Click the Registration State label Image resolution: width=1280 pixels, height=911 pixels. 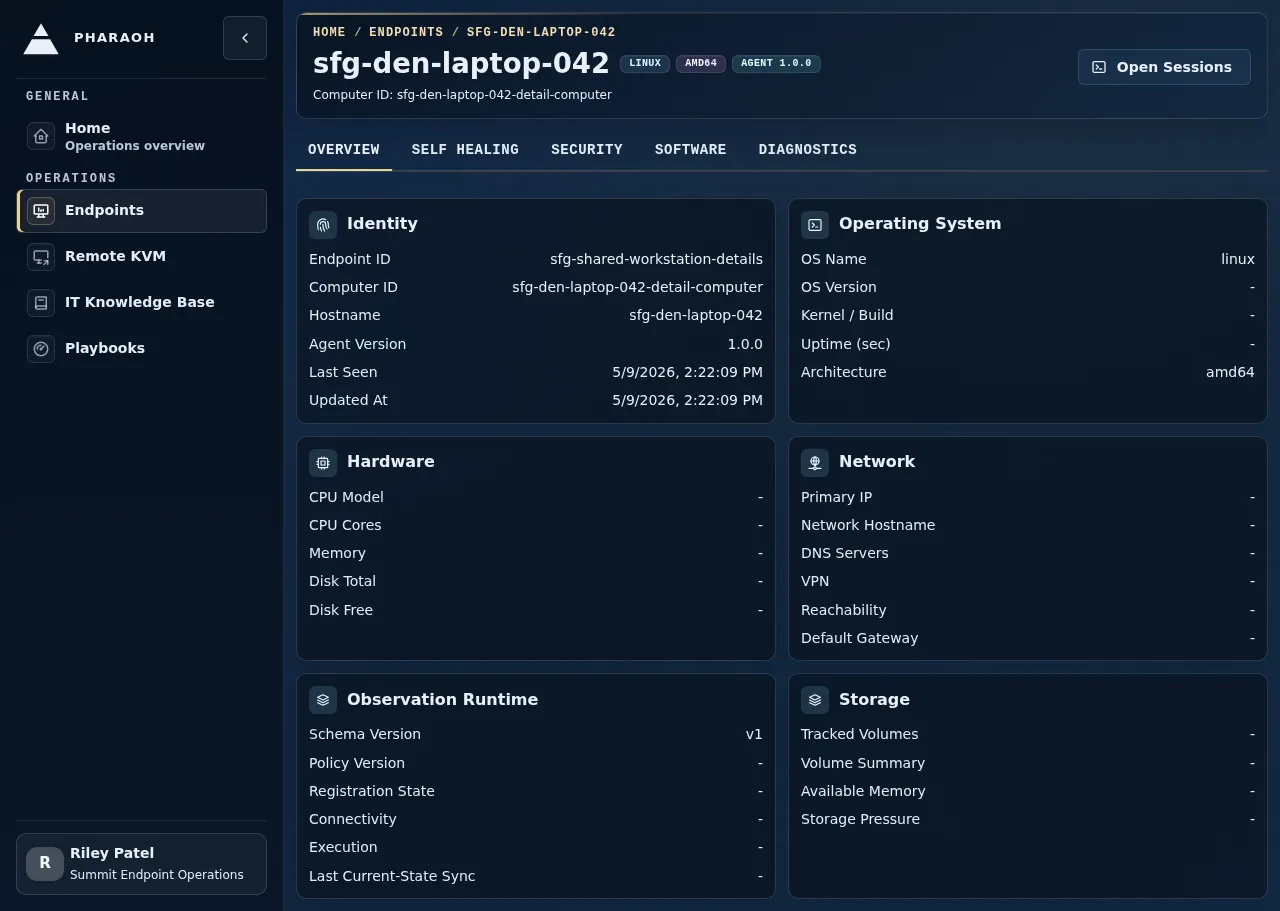pos(372,791)
